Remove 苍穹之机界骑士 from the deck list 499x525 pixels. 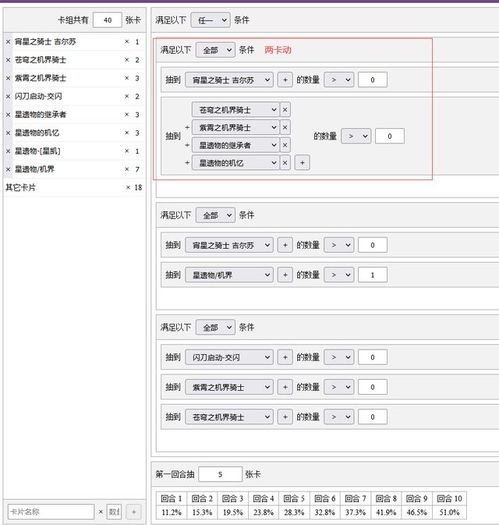click(8, 60)
